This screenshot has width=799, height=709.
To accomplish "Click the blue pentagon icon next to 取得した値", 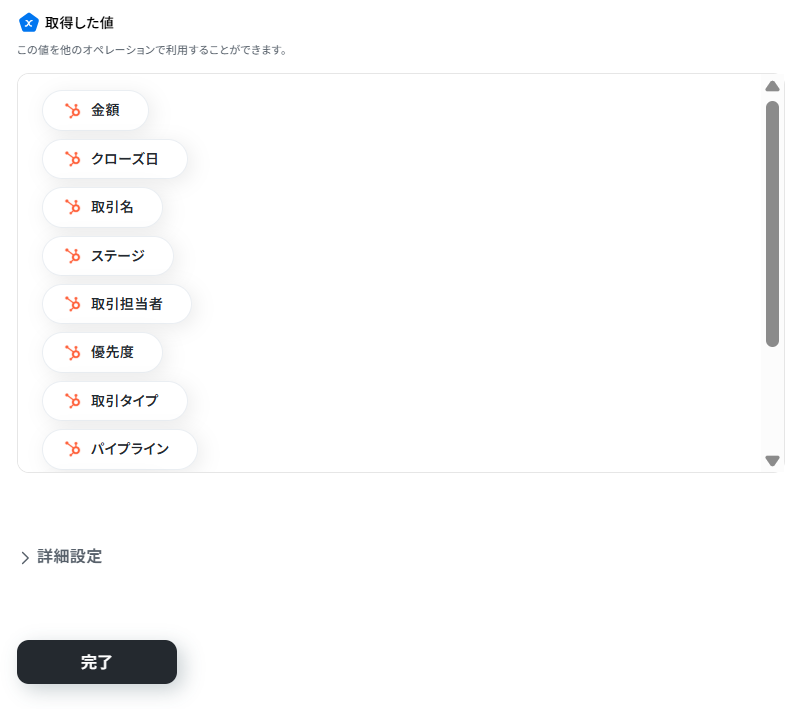I will coord(29,23).
